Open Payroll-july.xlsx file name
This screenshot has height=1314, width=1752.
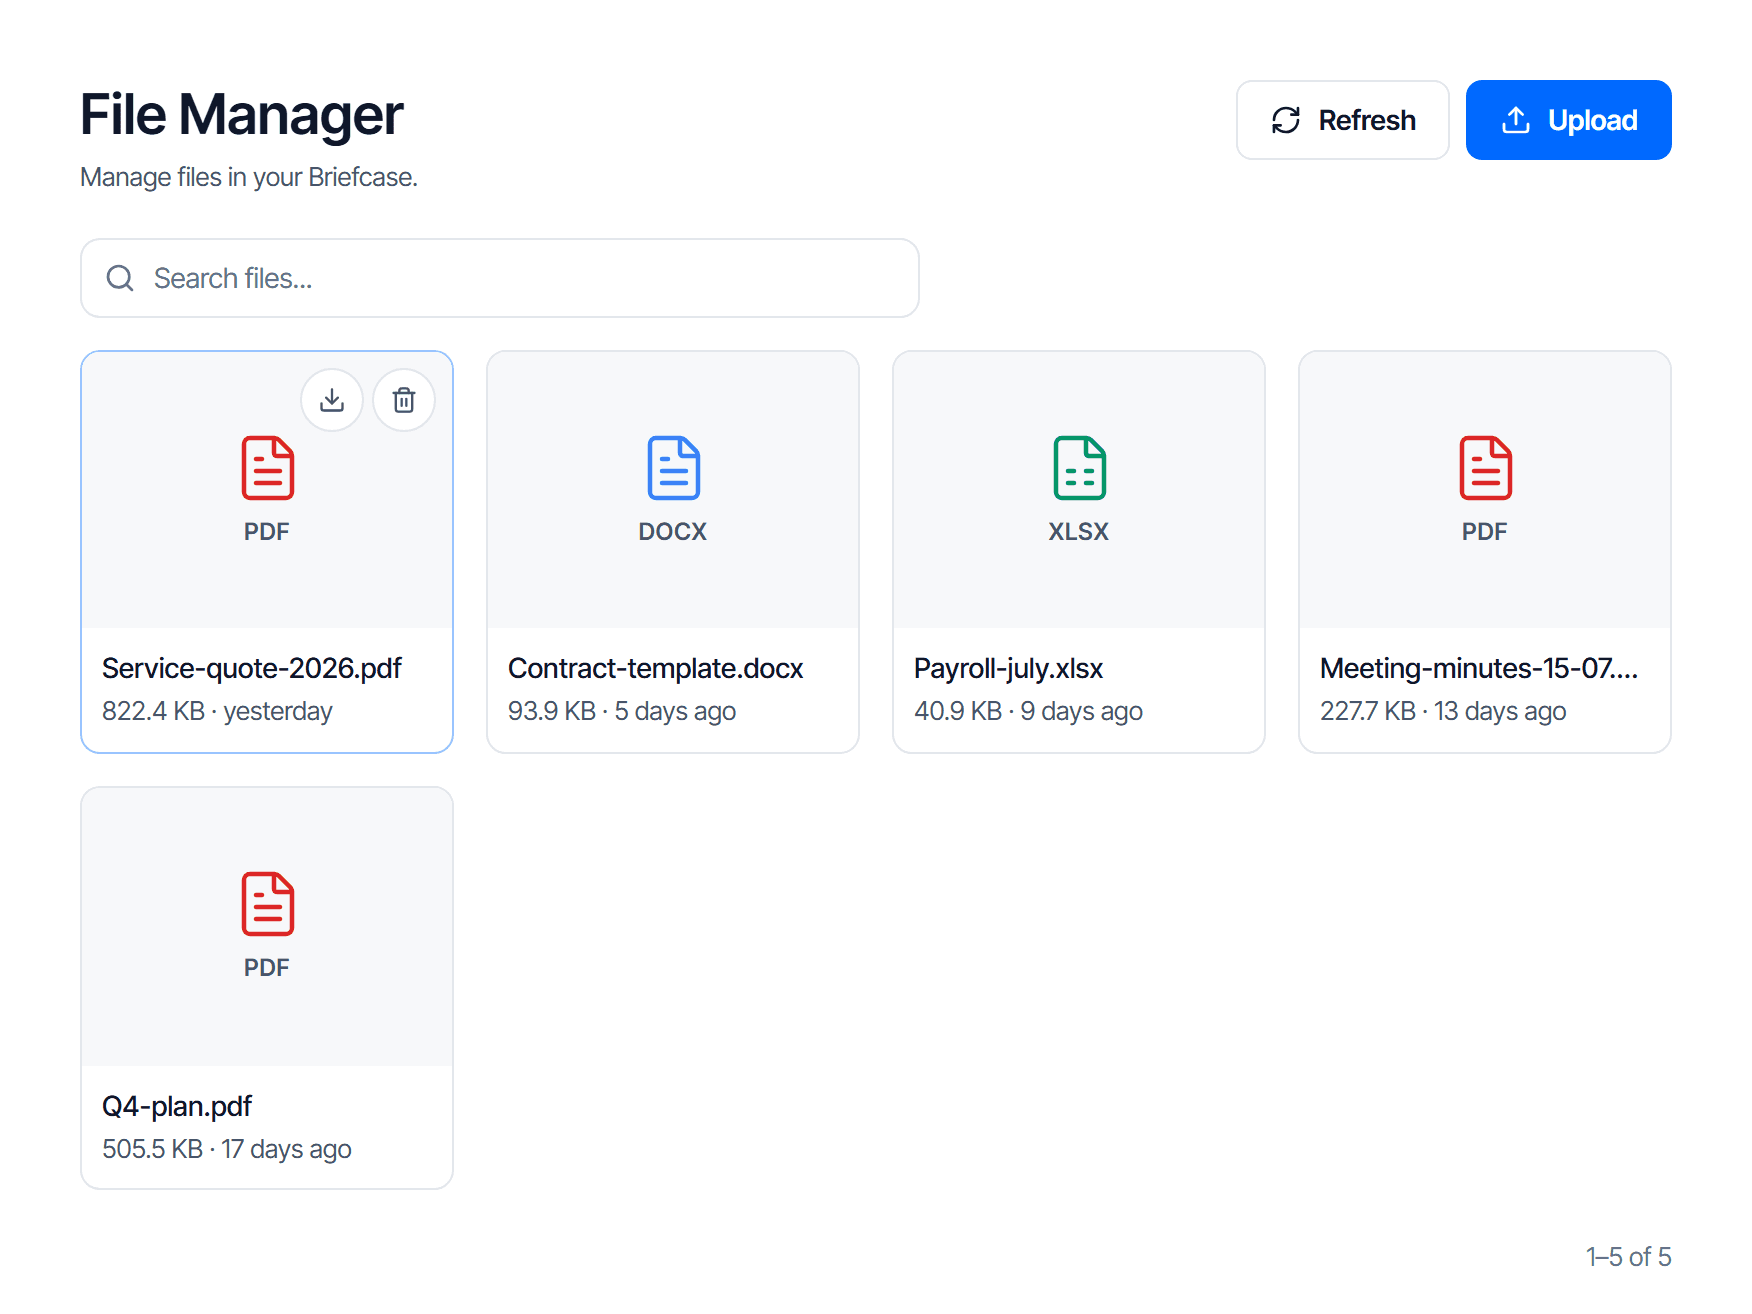pos(1008,668)
